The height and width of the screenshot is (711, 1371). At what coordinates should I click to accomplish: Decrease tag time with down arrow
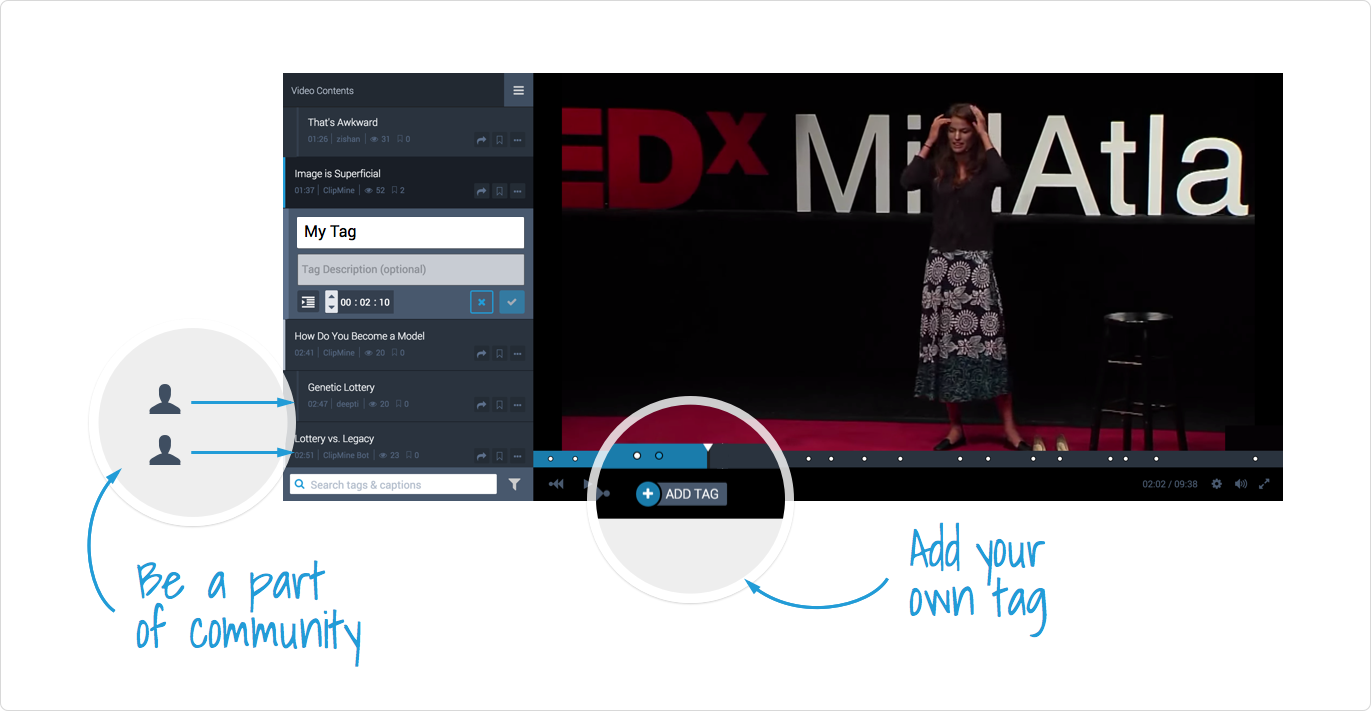click(x=332, y=307)
